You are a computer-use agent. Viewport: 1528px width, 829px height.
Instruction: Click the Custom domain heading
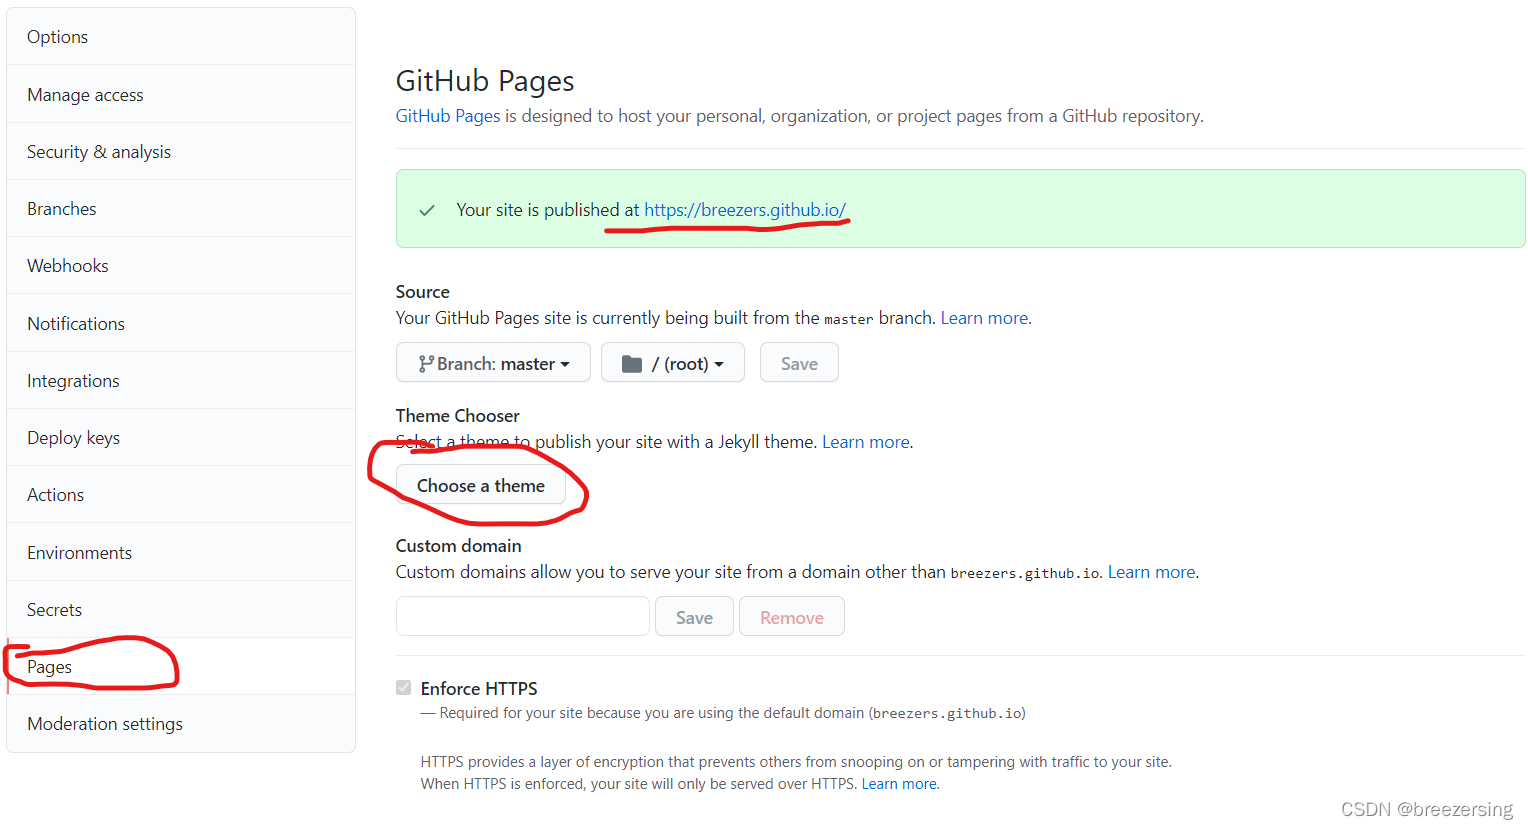pos(459,546)
